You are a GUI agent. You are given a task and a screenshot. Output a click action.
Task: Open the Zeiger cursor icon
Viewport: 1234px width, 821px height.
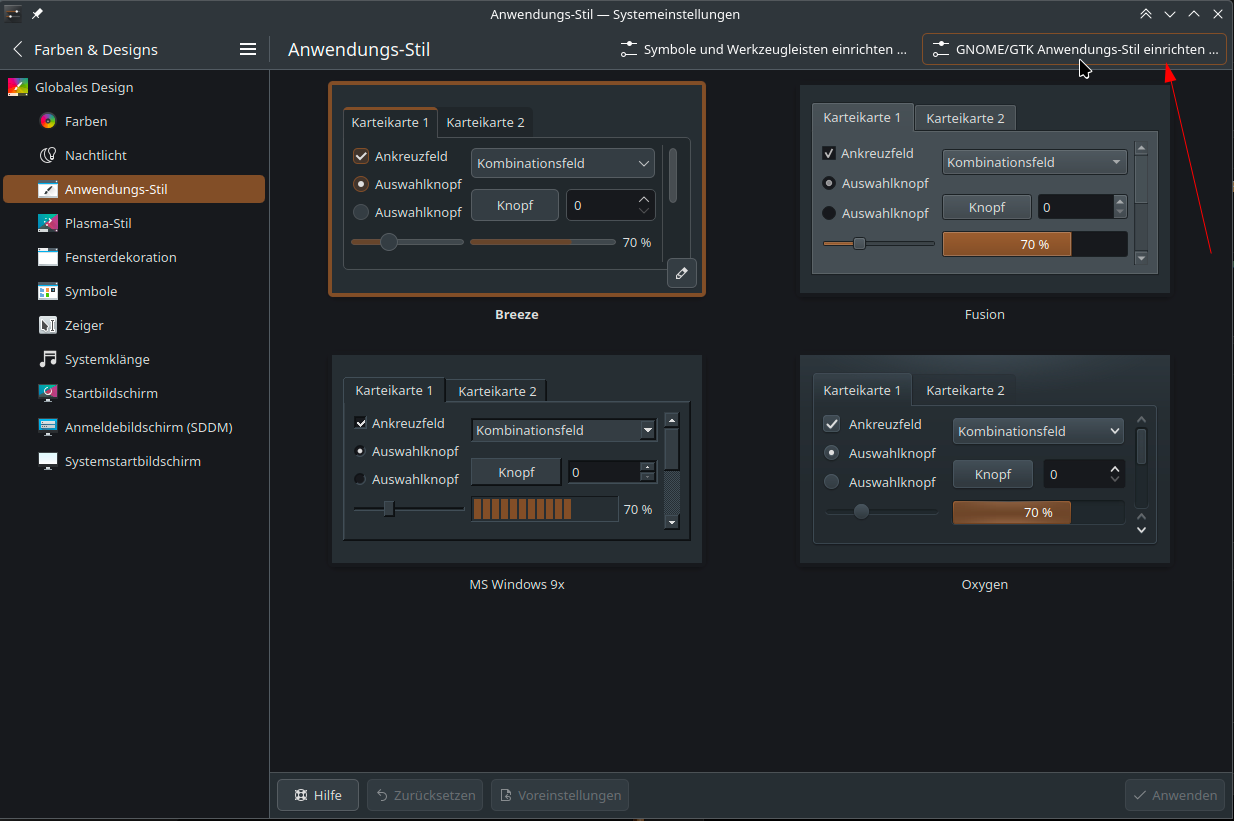click(x=47, y=325)
